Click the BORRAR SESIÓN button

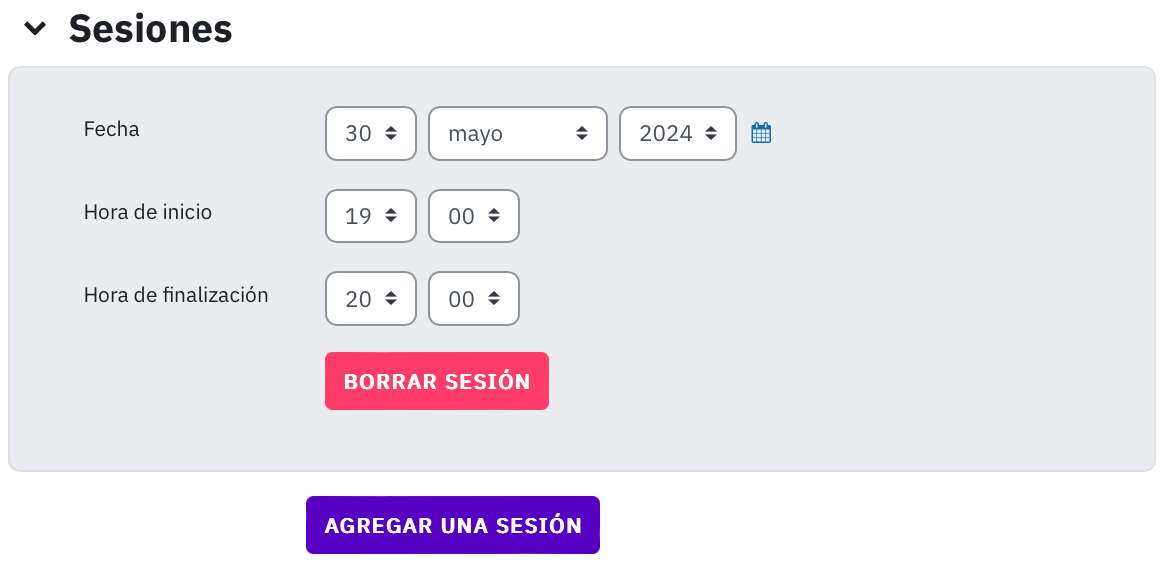[436, 381]
